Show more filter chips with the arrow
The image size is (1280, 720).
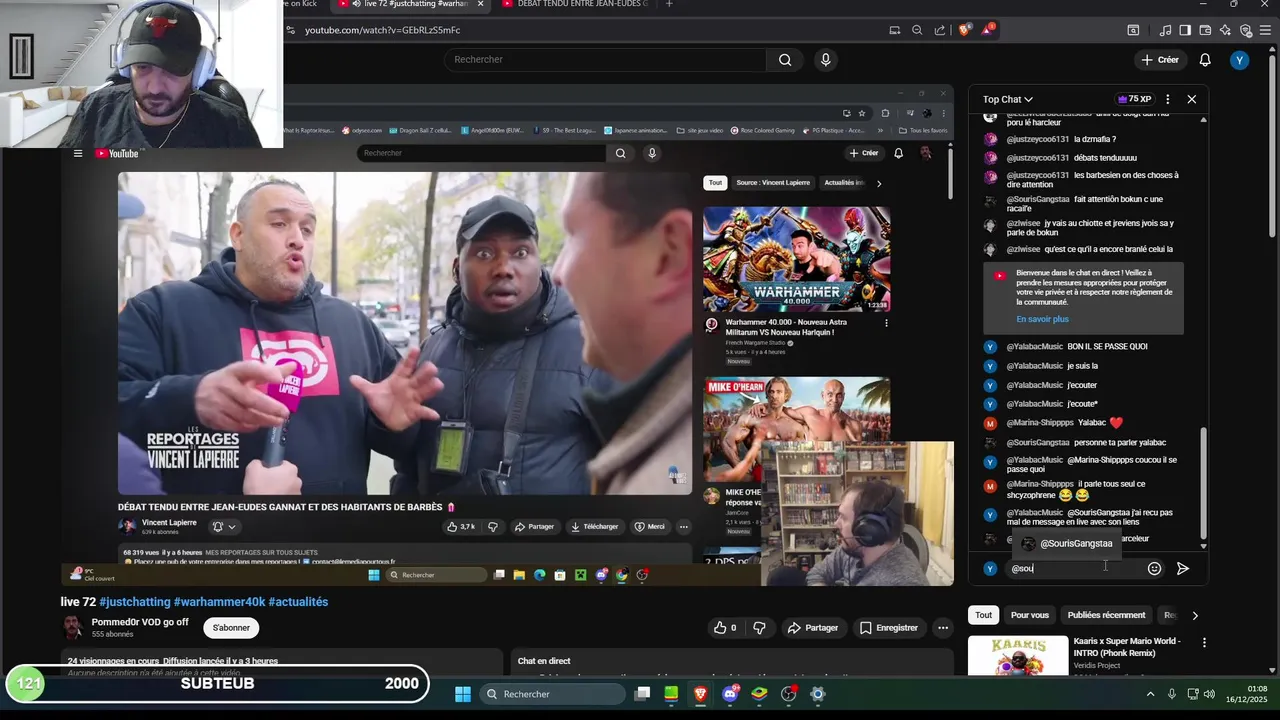(x=1194, y=615)
